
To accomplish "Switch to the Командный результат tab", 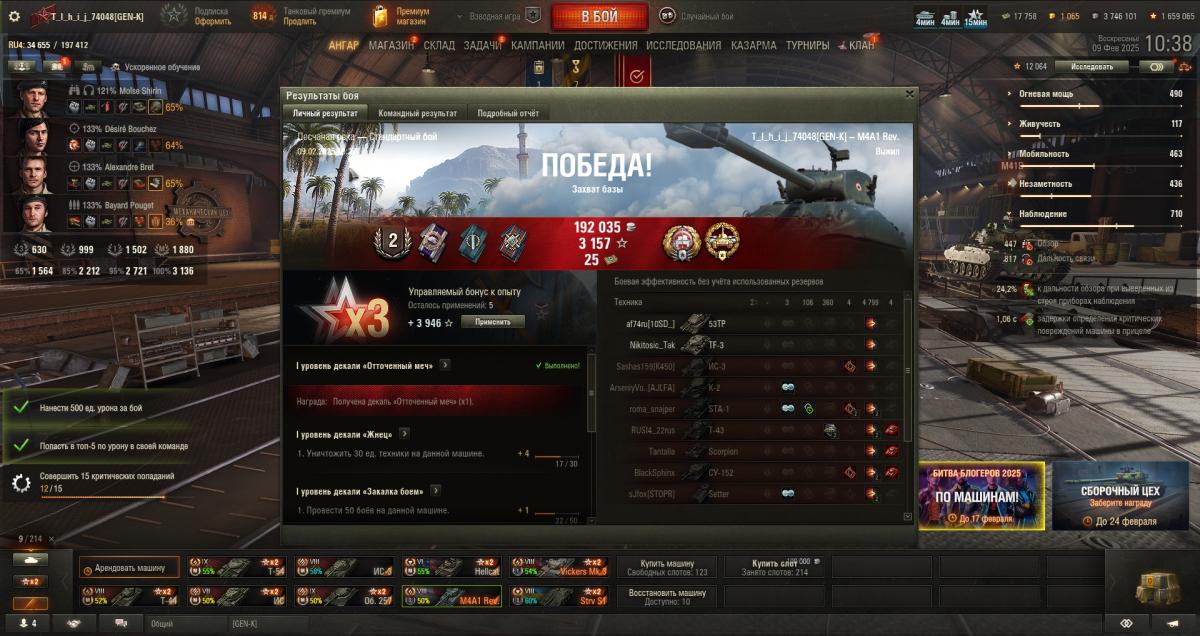I will [x=418, y=114].
